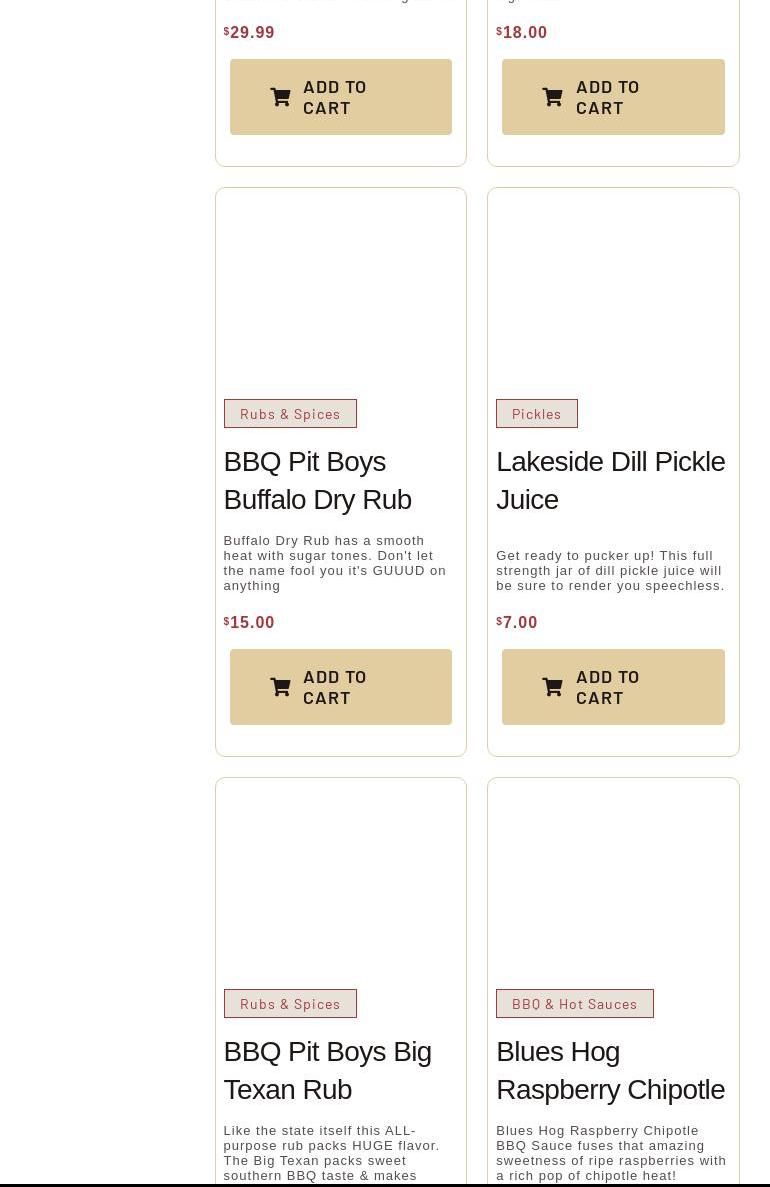Click the $15.00 price of Buffalo Dry Rub
770x1187 pixels.
[x=251, y=622]
